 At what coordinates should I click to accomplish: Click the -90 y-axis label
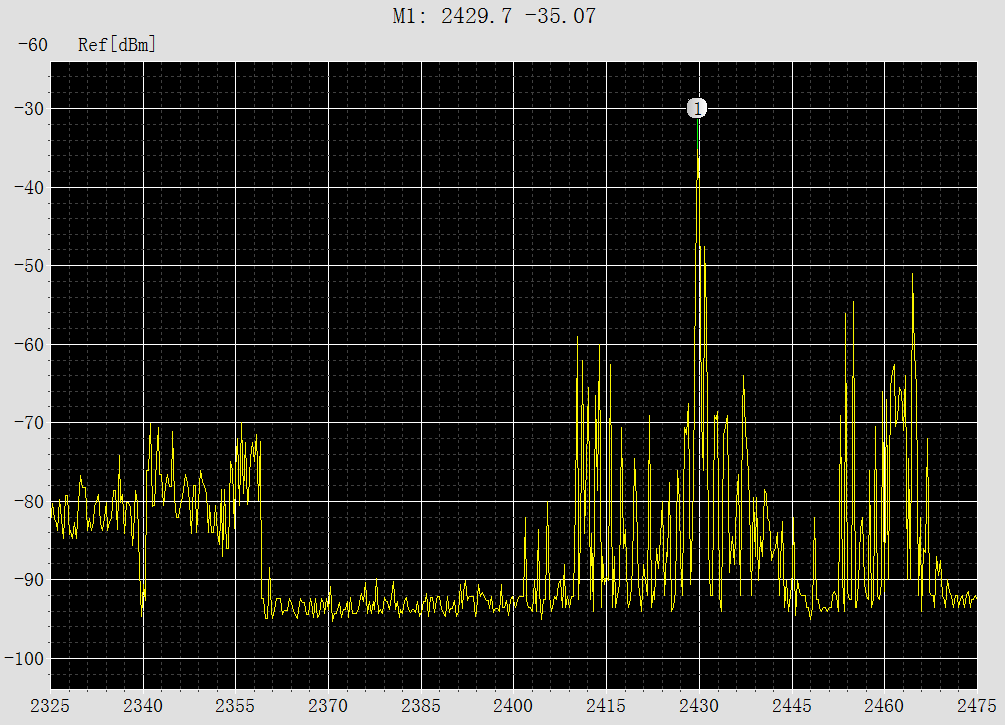(x=29, y=580)
